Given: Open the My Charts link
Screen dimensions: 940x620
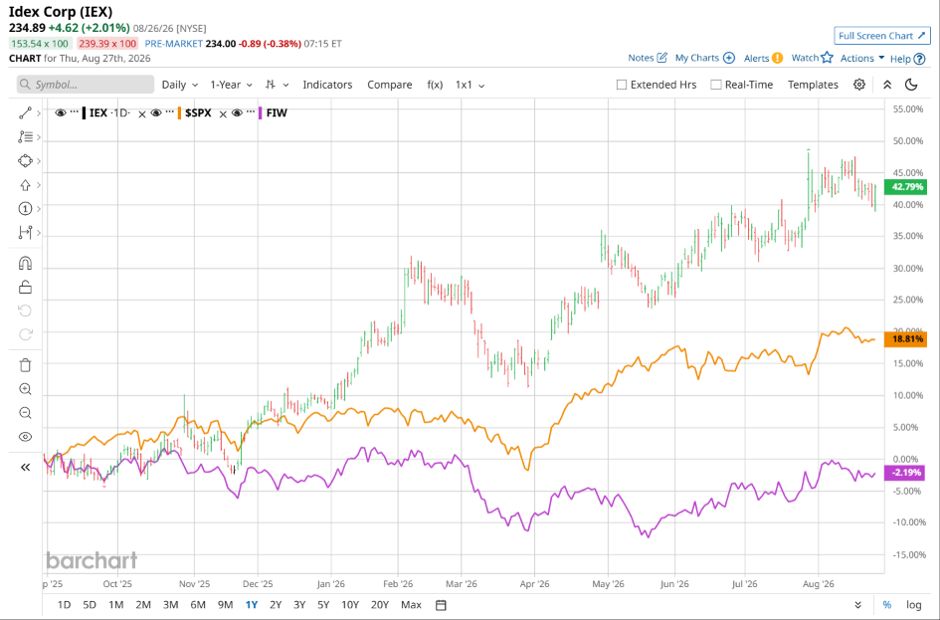Looking at the screenshot, I should click(x=697, y=58).
